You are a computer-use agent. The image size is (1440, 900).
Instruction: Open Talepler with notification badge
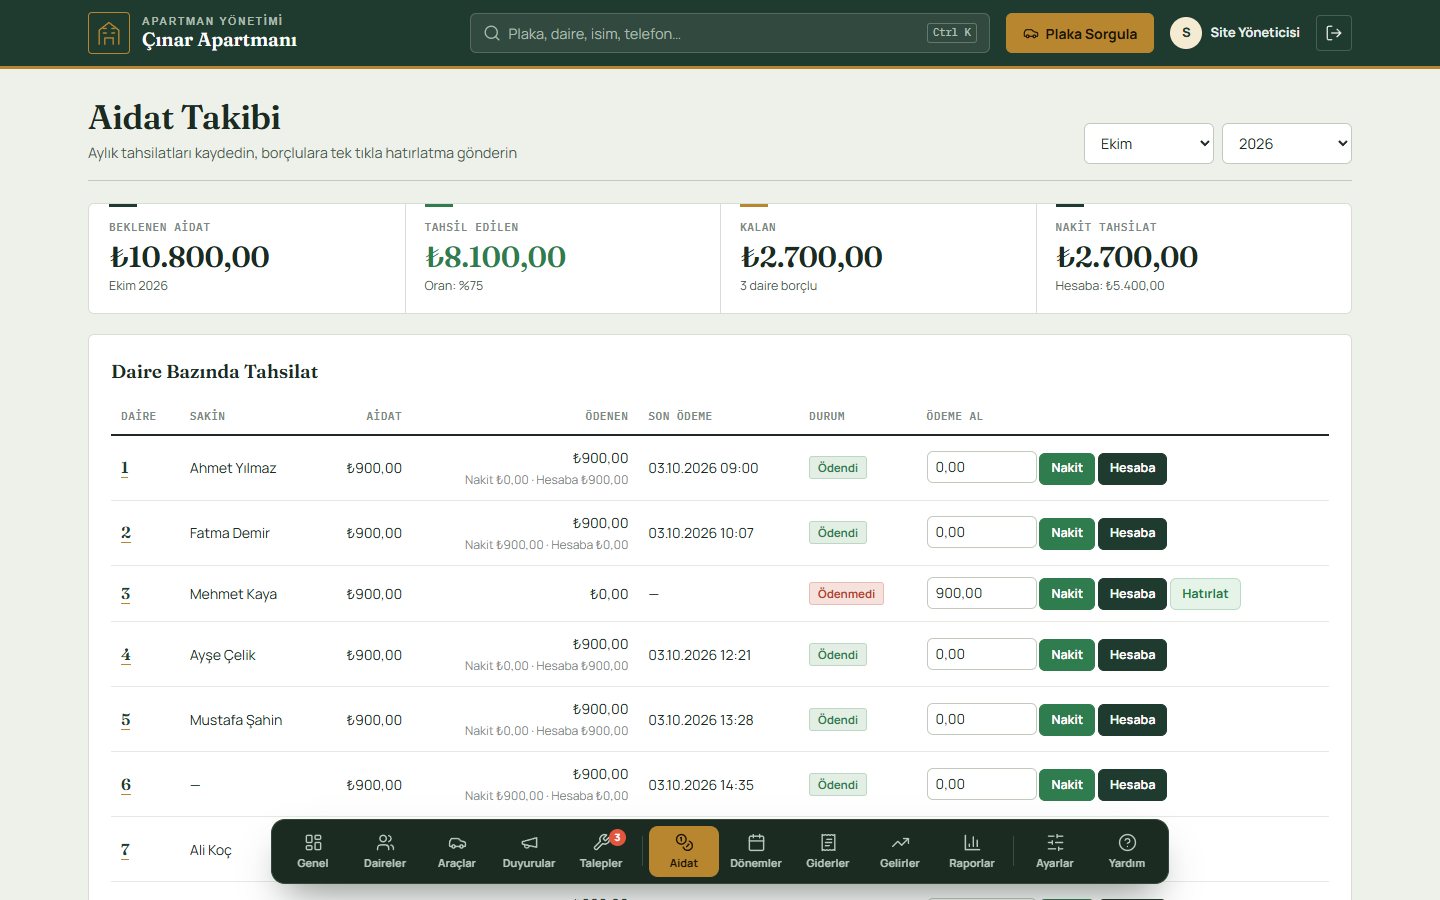pyautogui.click(x=601, y=851)
